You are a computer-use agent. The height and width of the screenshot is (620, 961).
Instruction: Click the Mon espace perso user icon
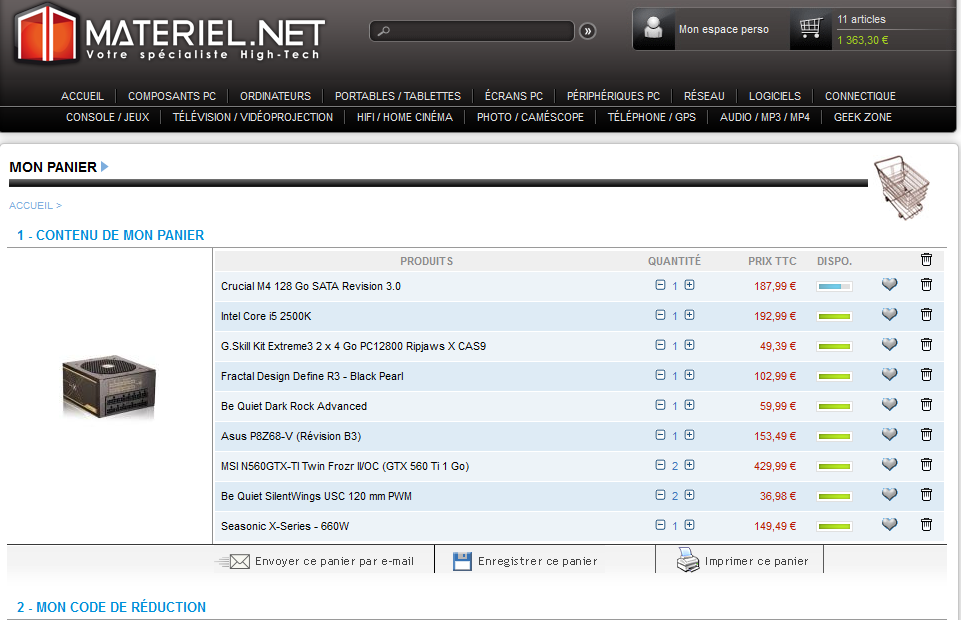tap(654, 29)
